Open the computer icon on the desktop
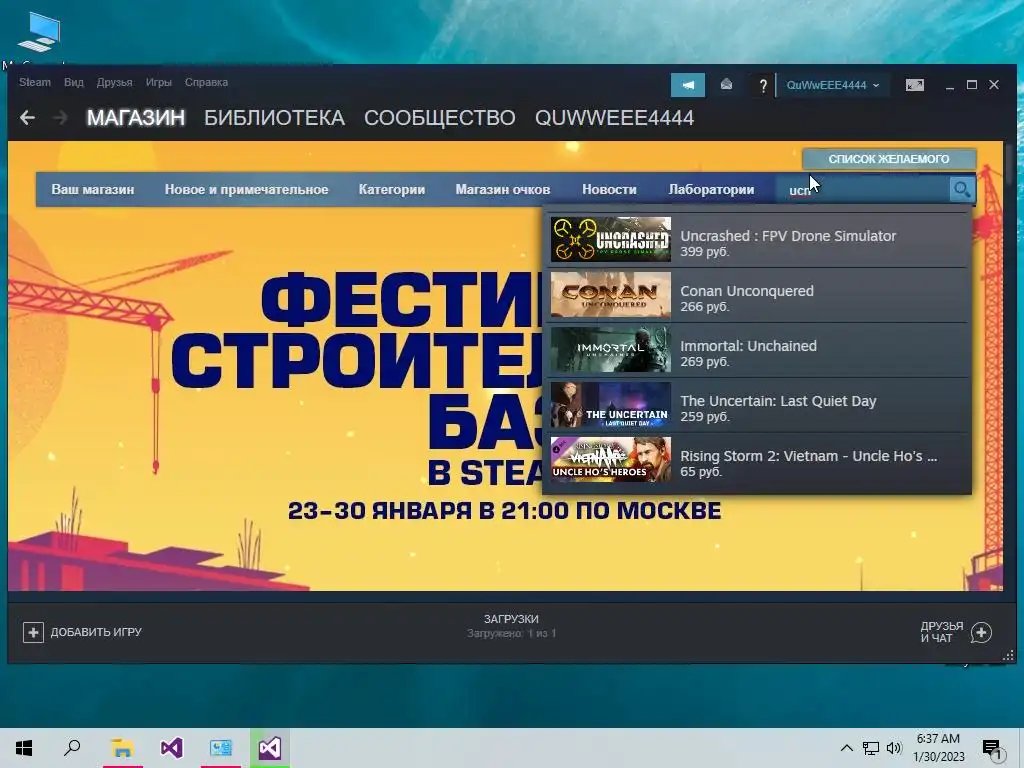The width and height of the screenshot is (1024, 768). (39, 31)
